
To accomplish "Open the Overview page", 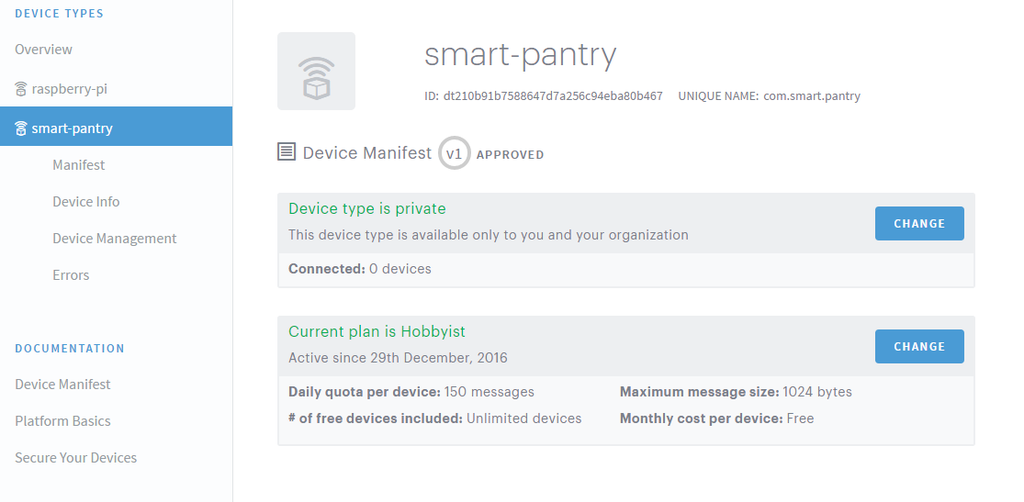I will coord(43,49).
